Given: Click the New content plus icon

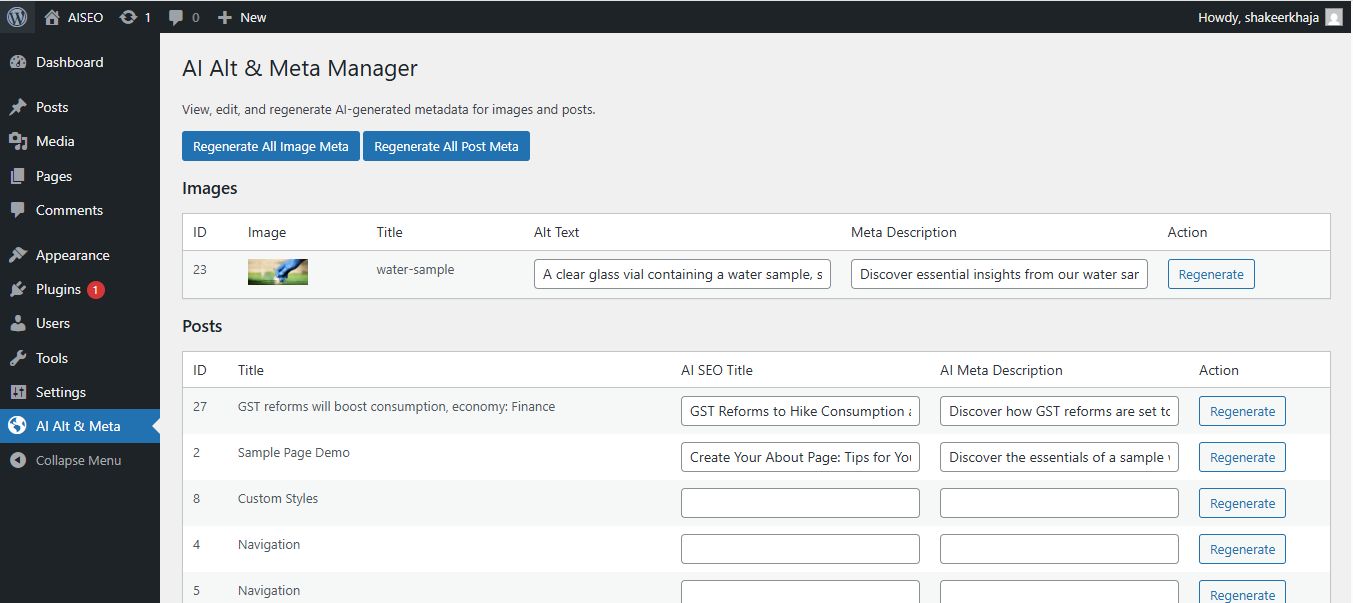Looking at the screenshot, I should pos(225,17).
